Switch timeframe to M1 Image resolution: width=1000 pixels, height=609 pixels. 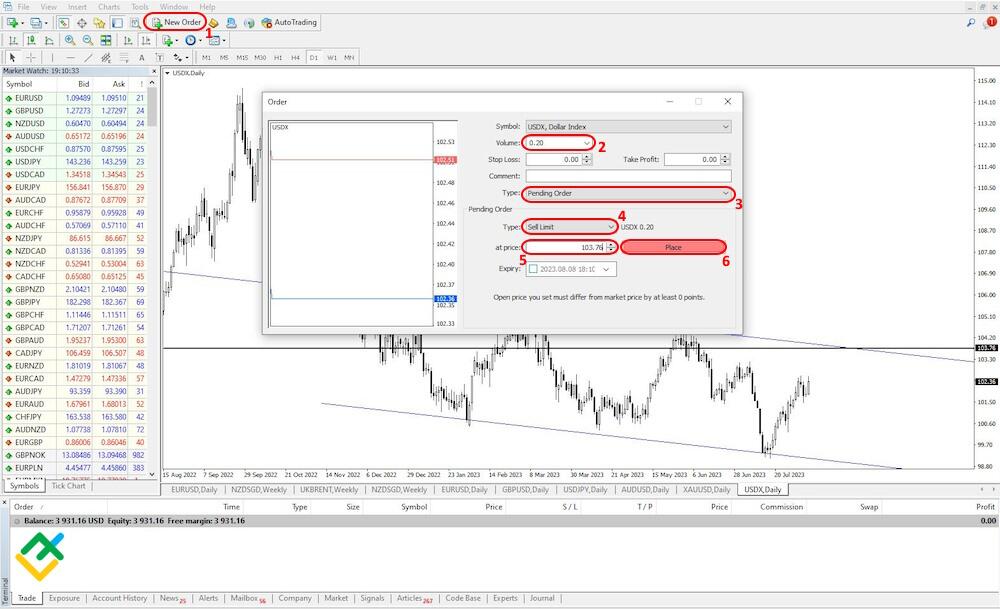[x=206, y=57]
